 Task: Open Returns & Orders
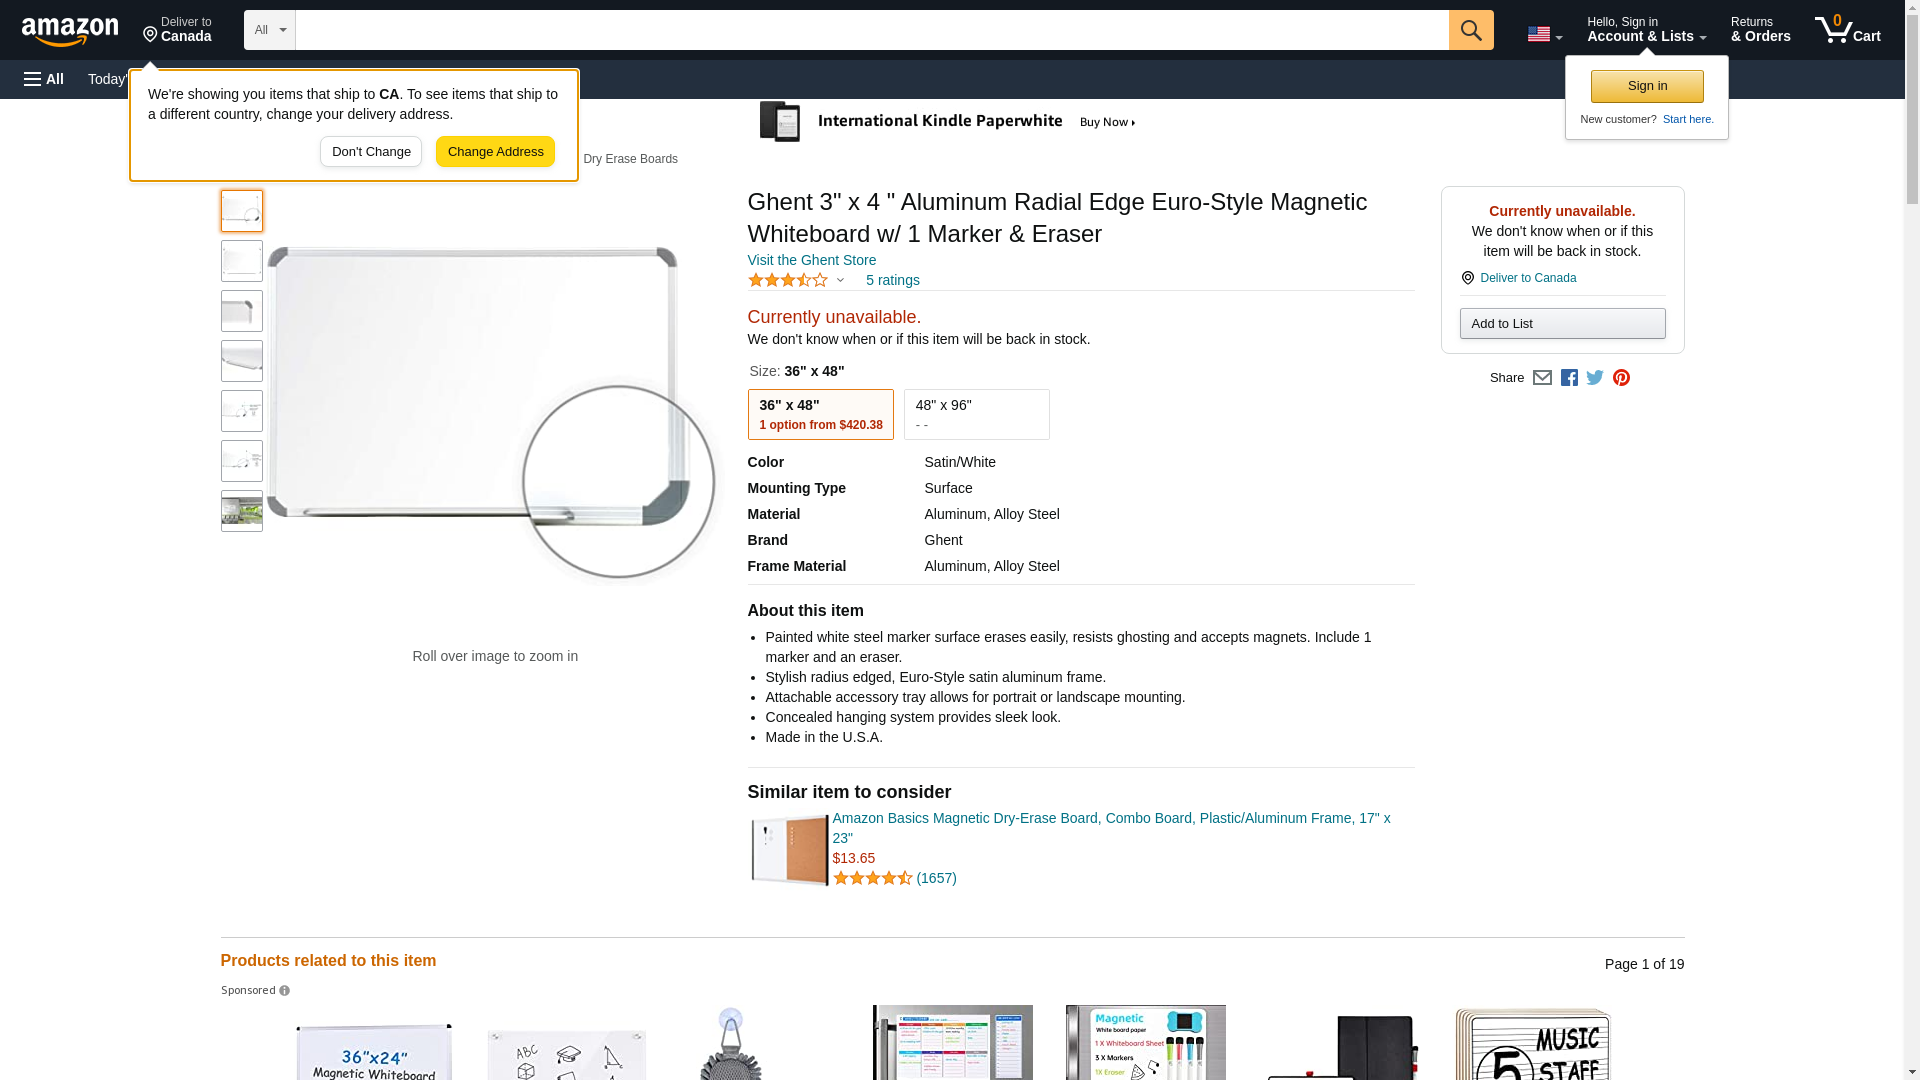tap(1760, 30)
